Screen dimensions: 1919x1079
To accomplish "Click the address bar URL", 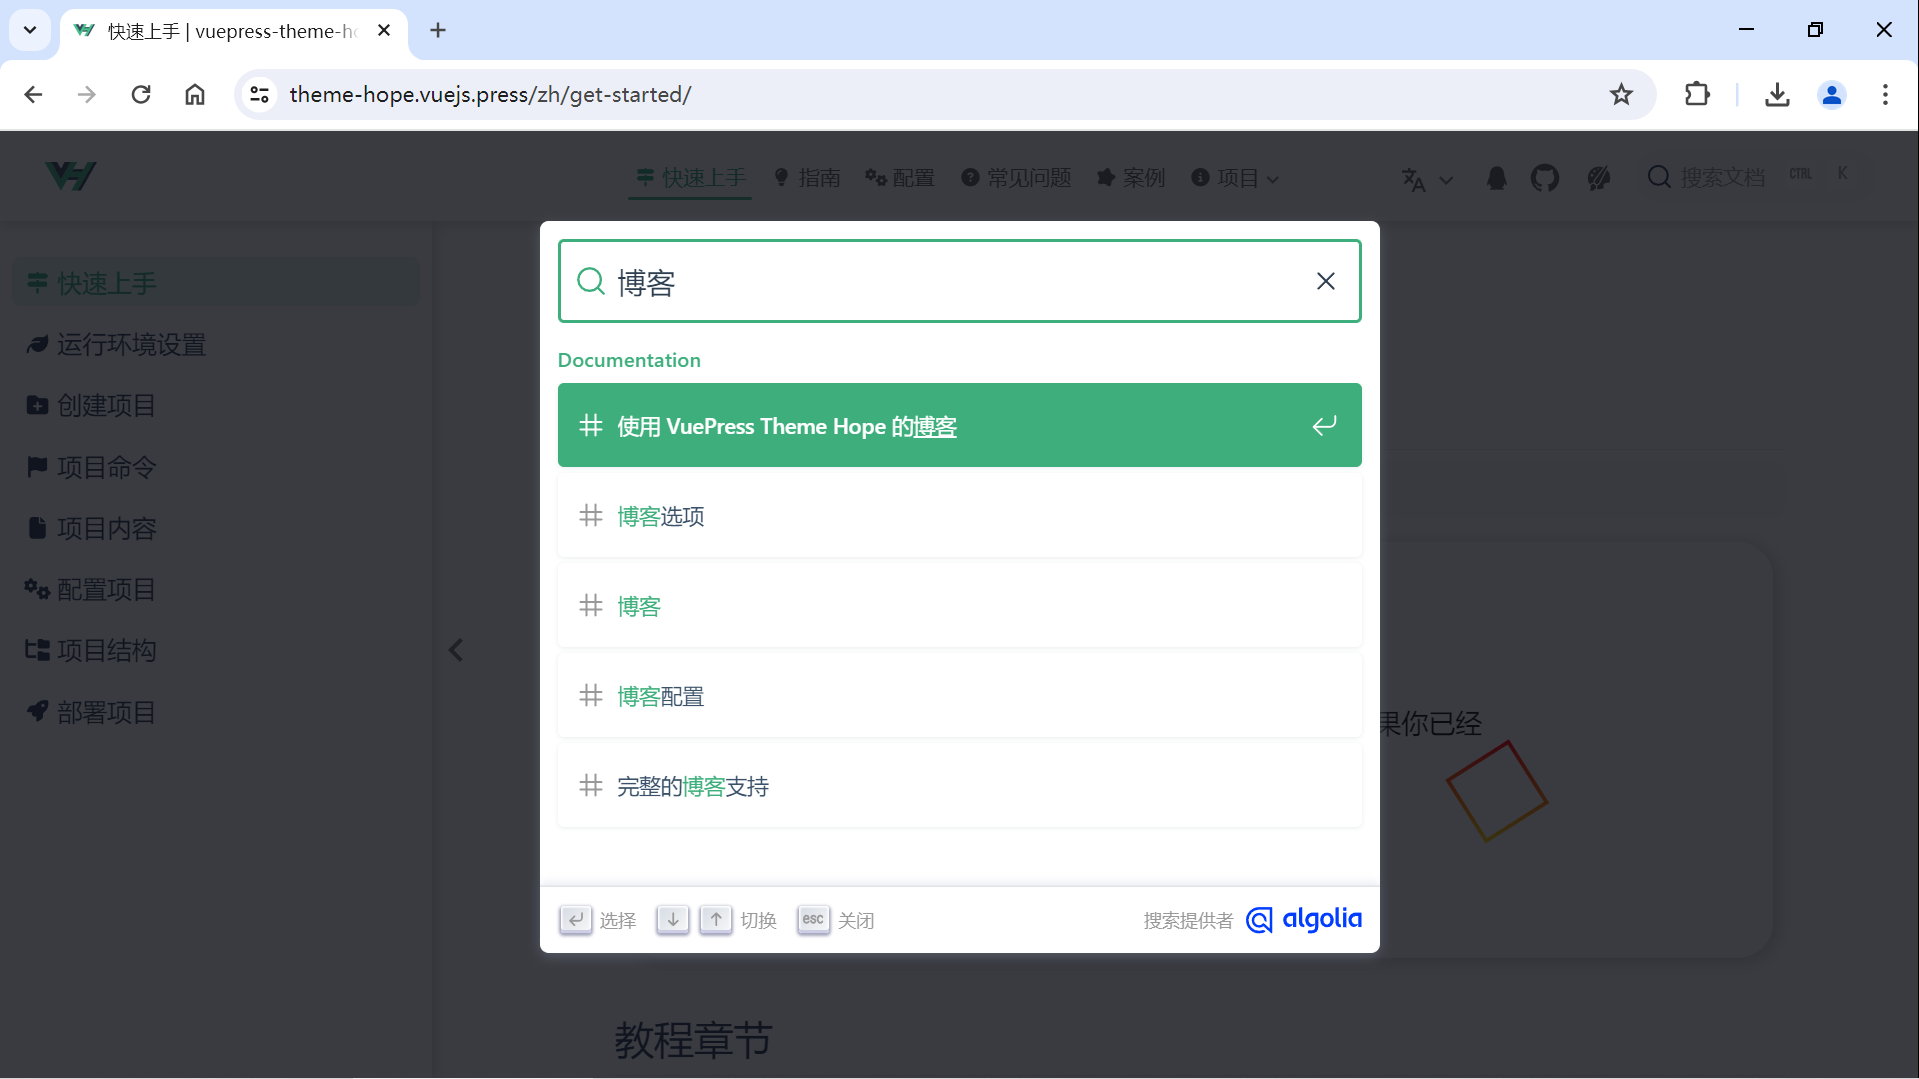I will point(490,94).
